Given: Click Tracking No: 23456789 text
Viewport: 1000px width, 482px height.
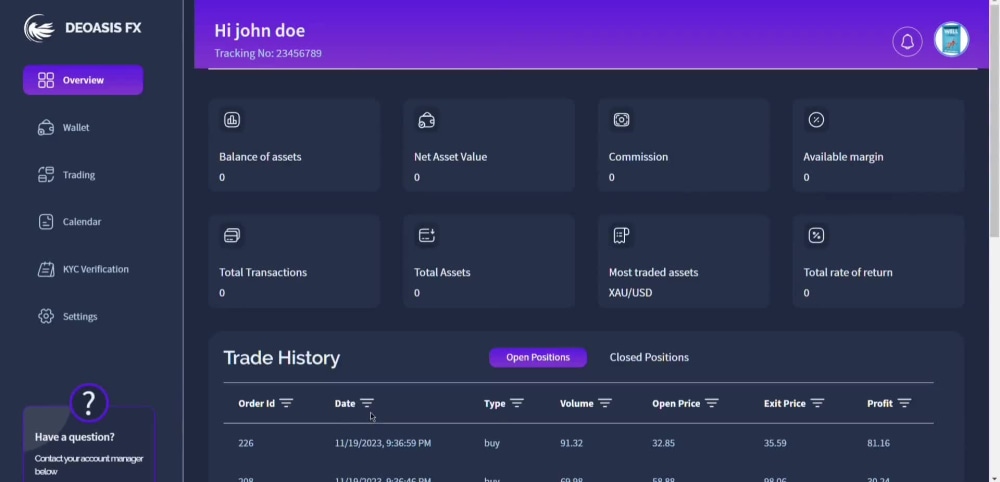Looking at the screenshot, I should click(x=268, y=54).
